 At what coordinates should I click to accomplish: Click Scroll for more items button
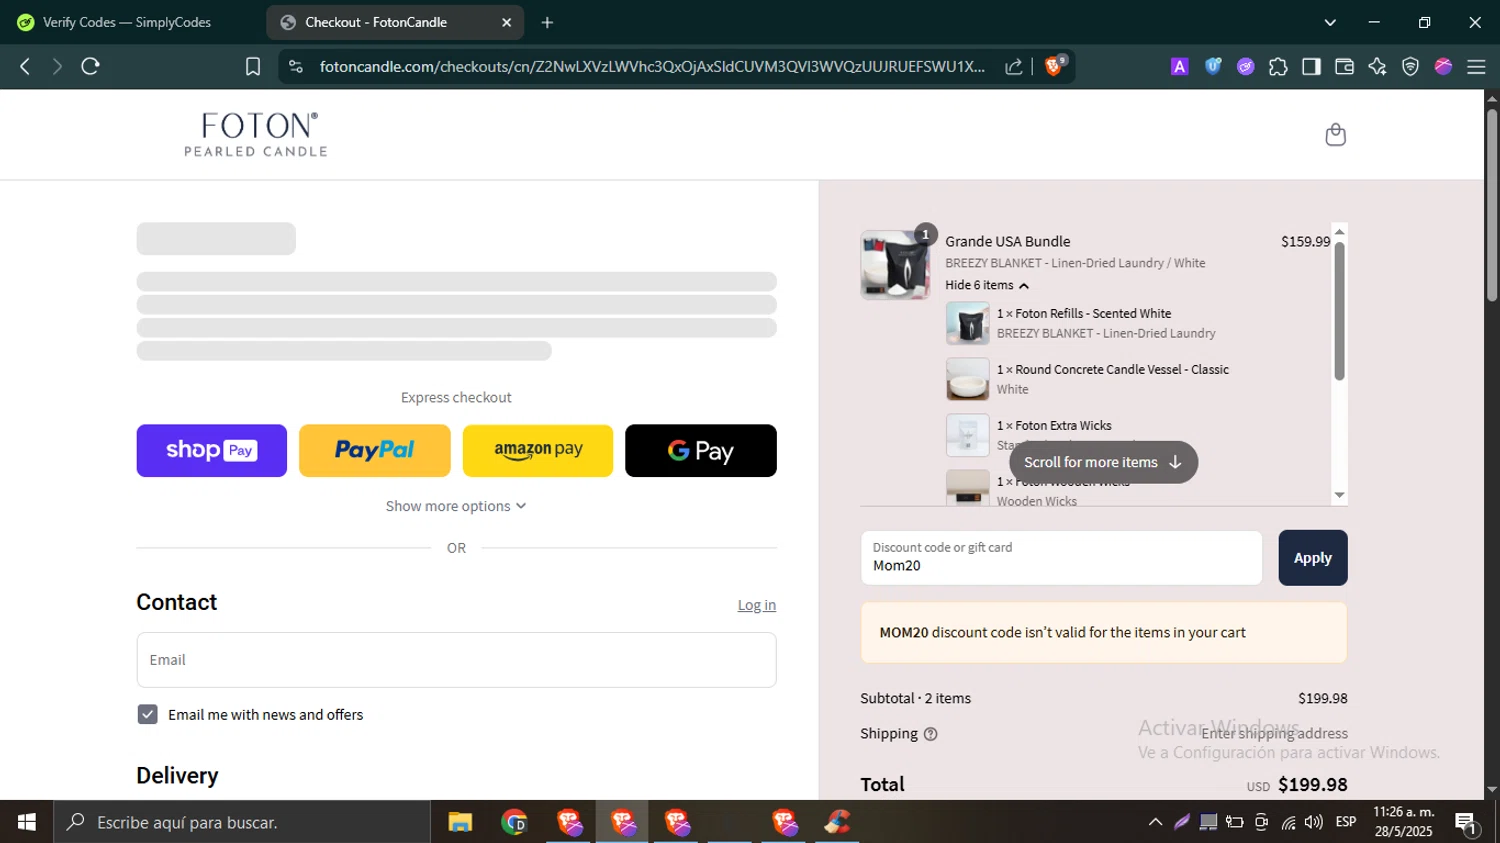pos(1103,462)
